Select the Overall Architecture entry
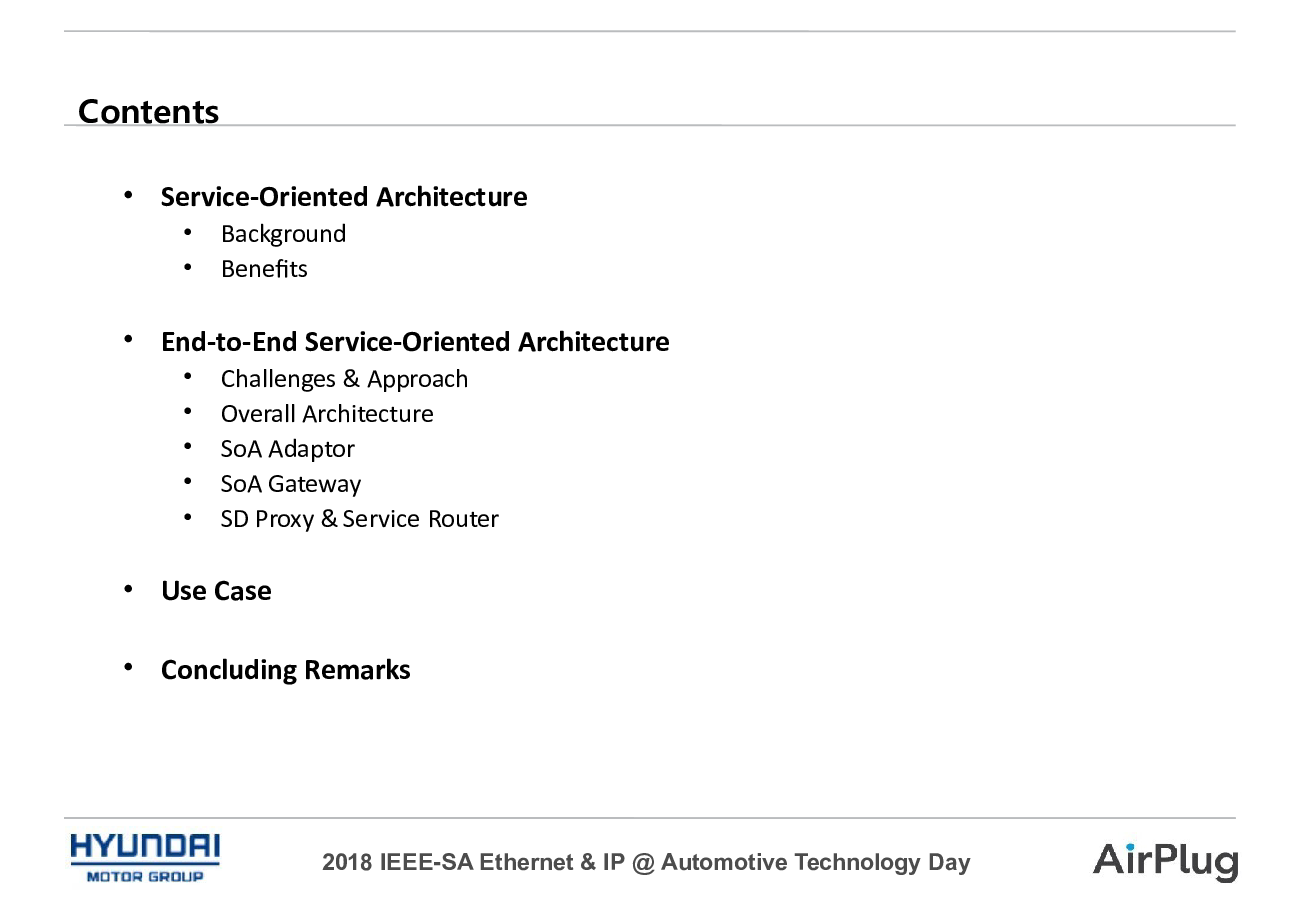 (327, 414)
